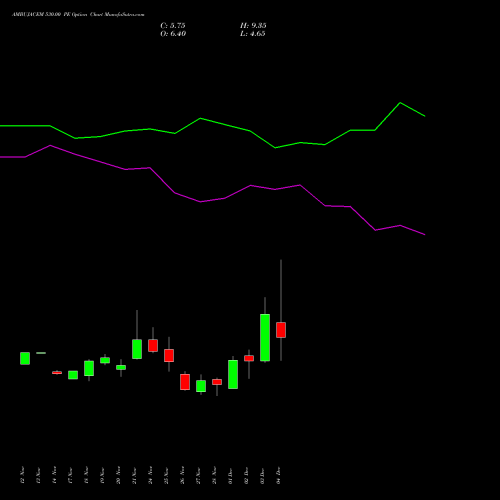
Task: Select the '14 Nov' date axis label
Action: click(54, 475)
